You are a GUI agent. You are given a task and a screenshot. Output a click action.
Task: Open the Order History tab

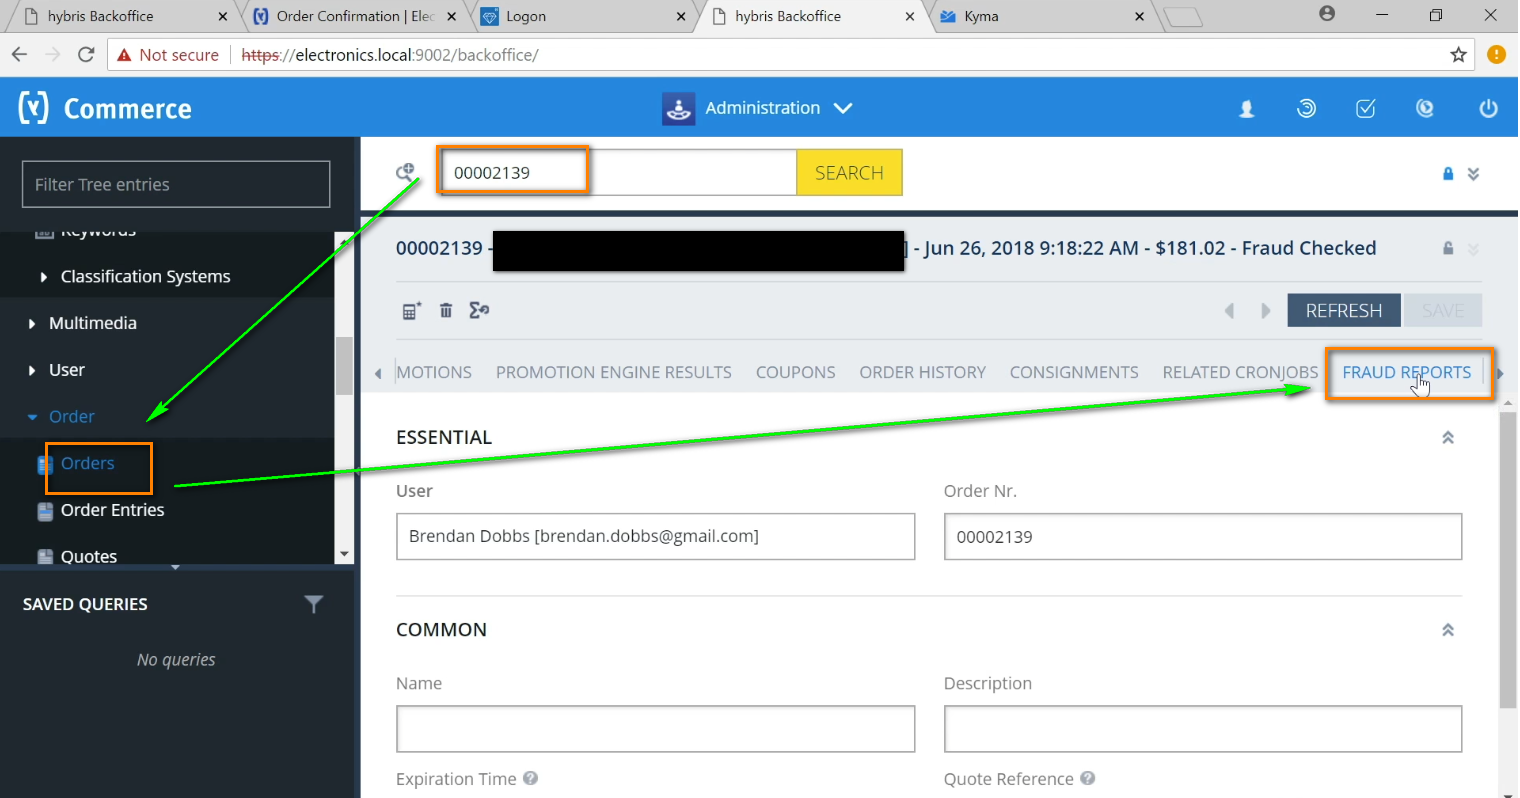click(922, 372)
